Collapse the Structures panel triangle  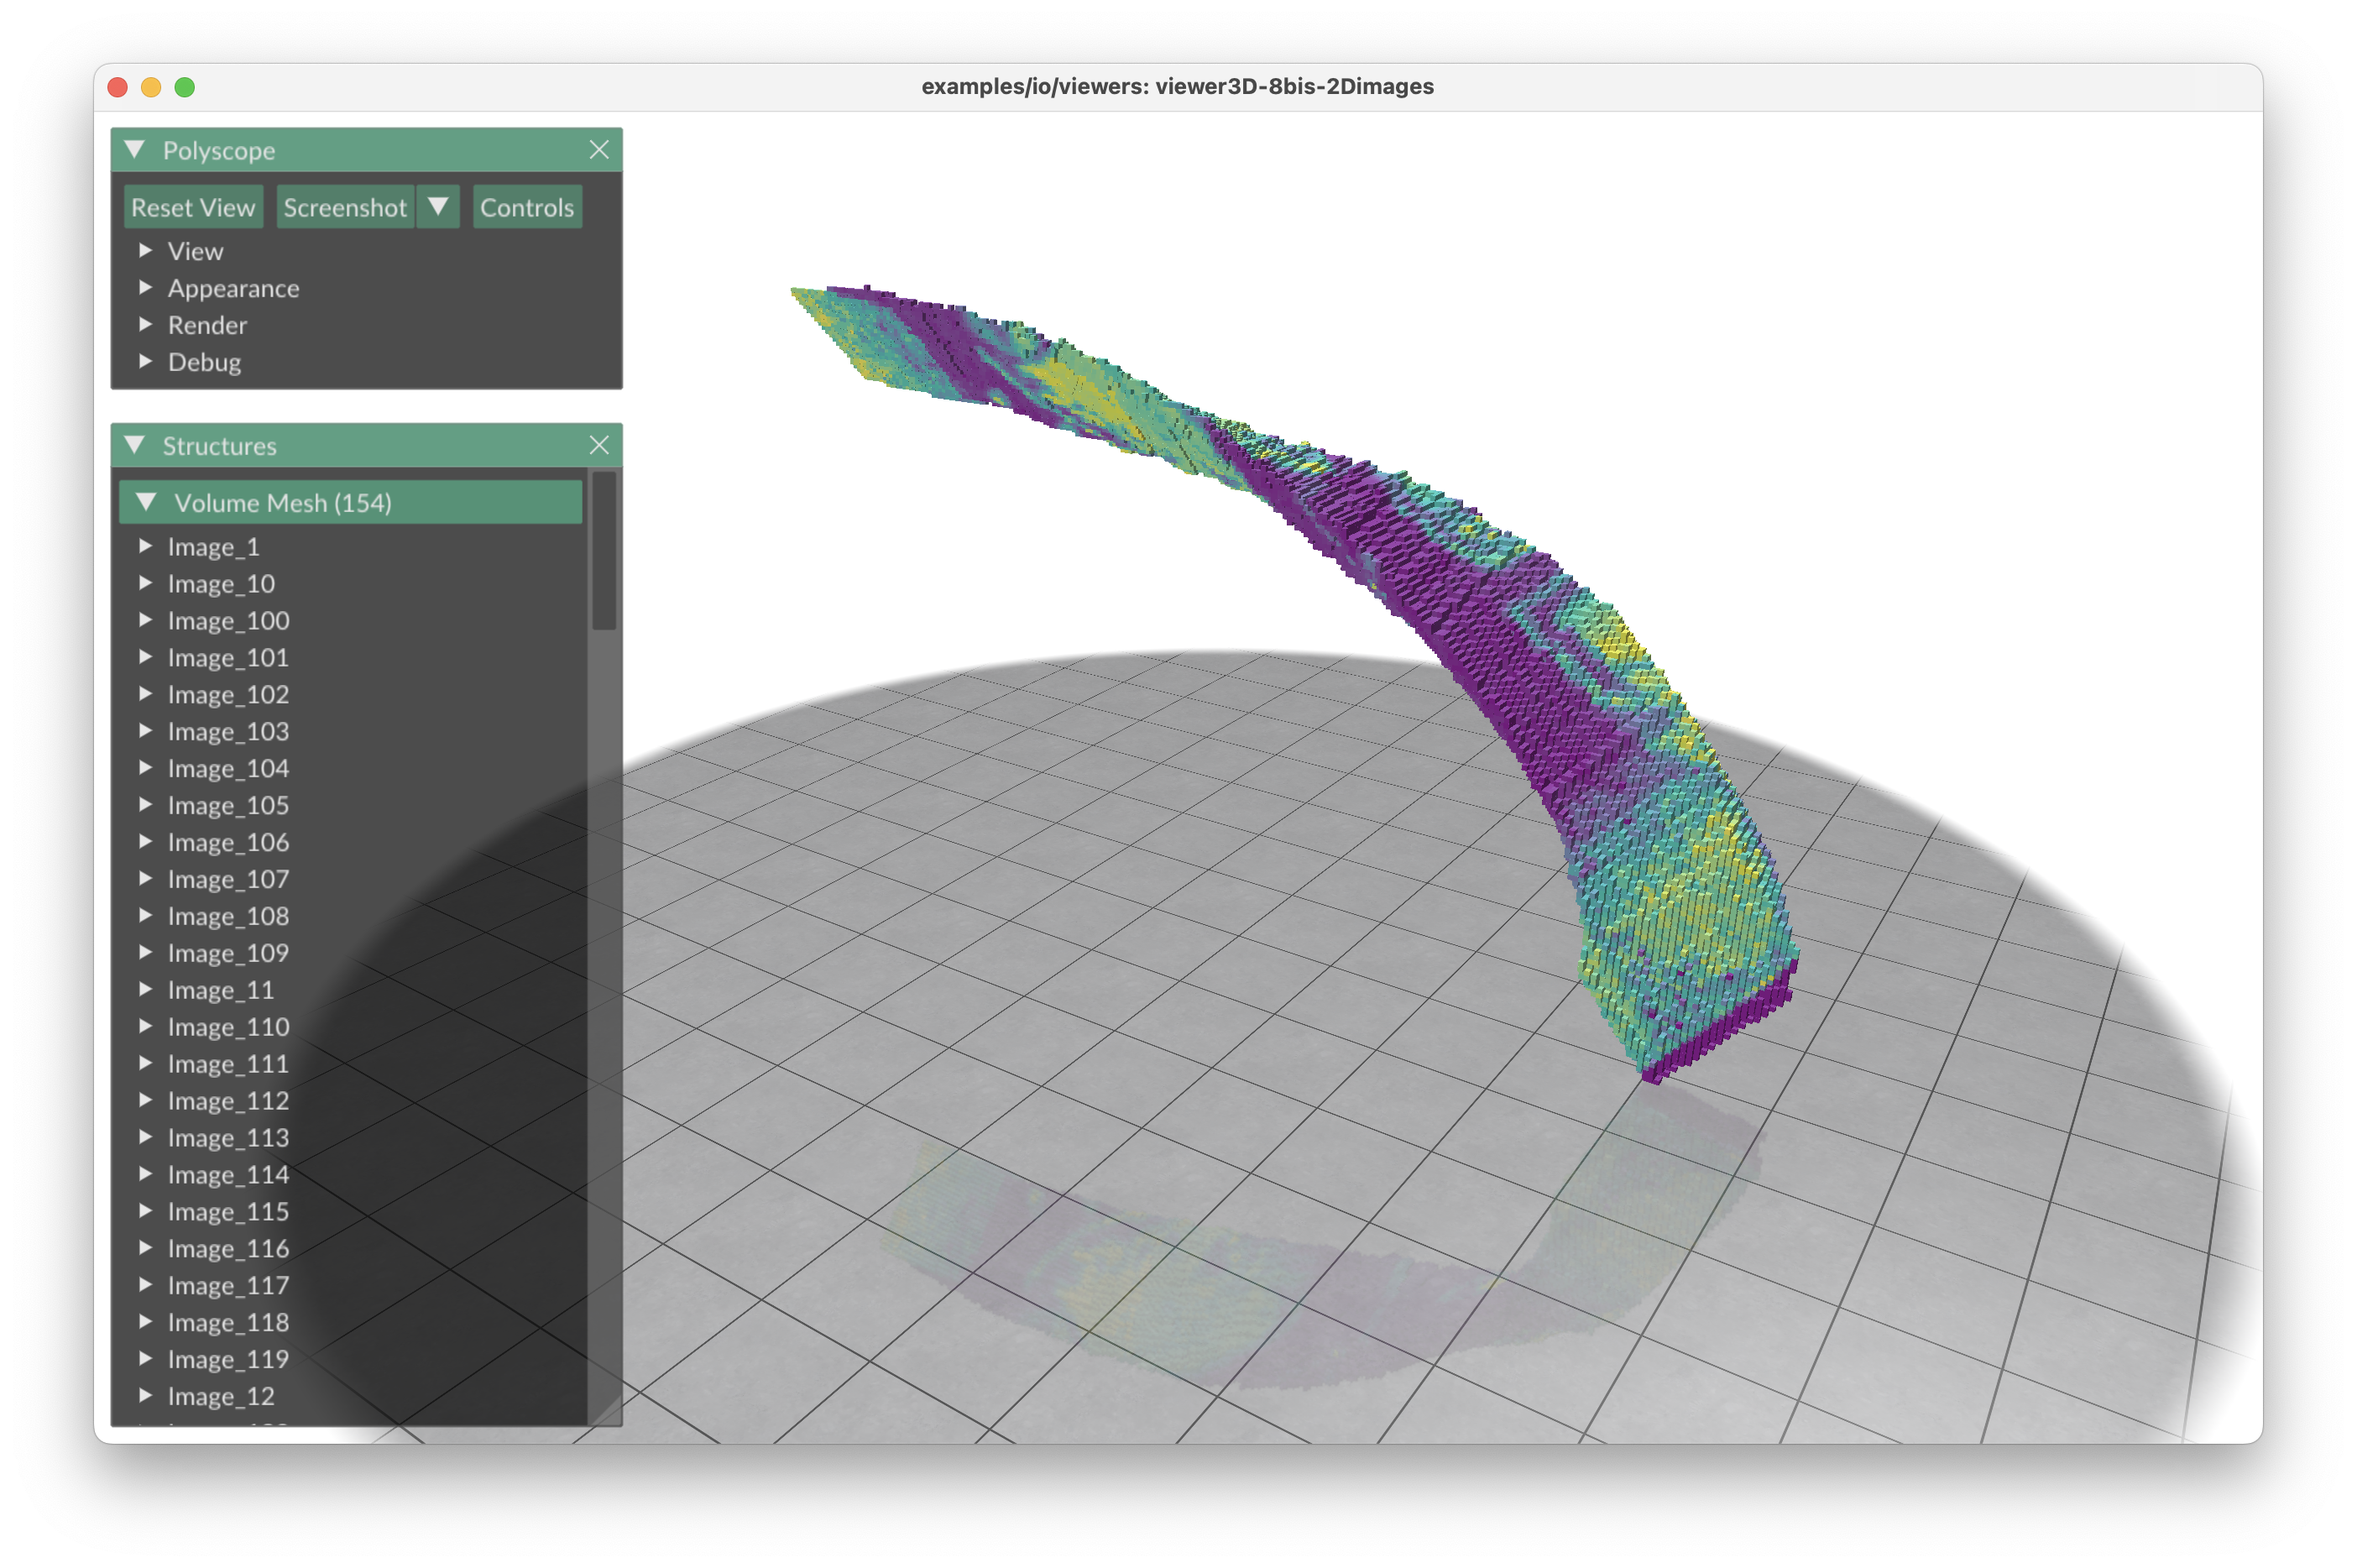(x=135, y=445)
